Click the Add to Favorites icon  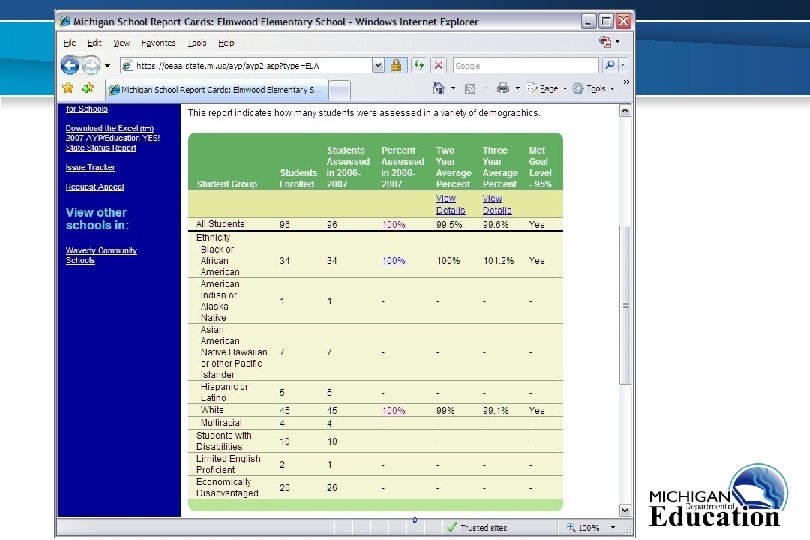[88, 88]
